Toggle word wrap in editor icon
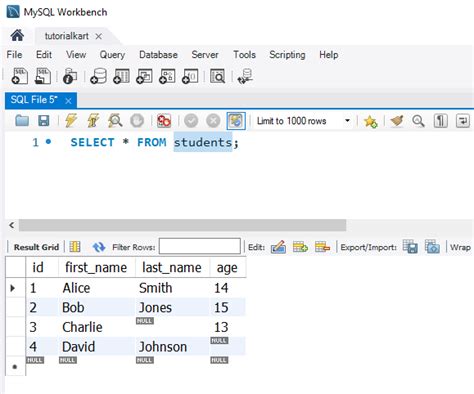The image size is (474, 394). (463, 121)
